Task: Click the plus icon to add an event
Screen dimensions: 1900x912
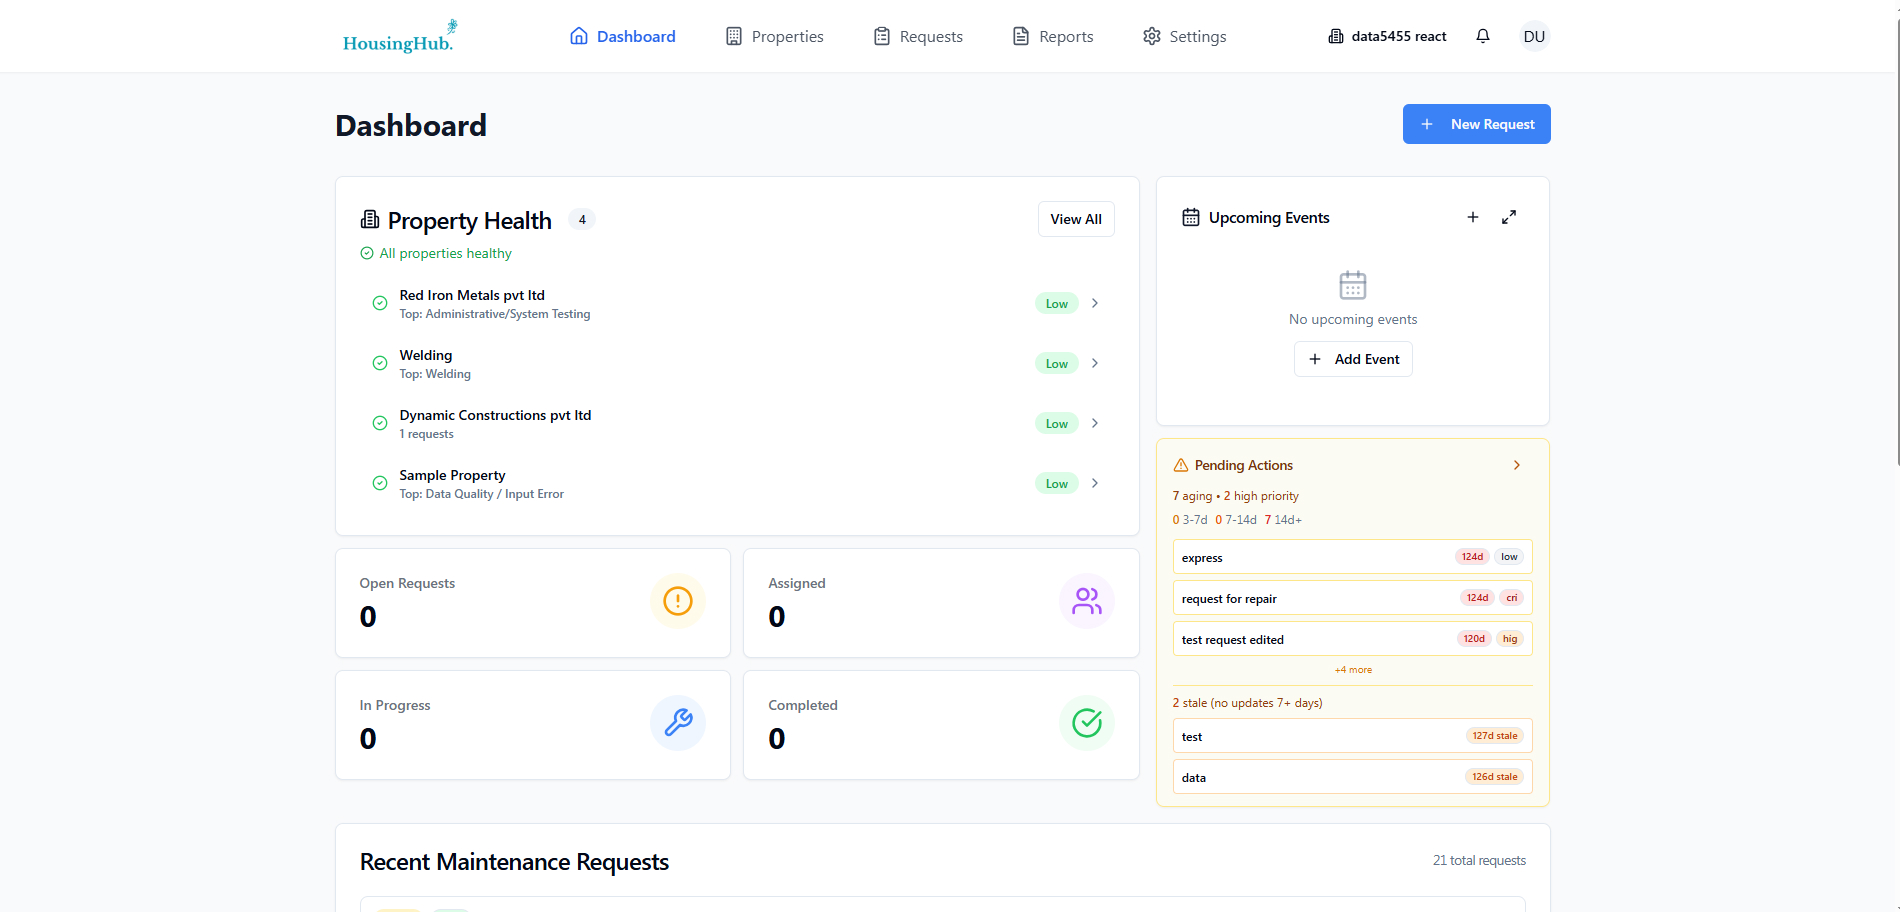Action: pyautogui.click(x=1473, y=216)
